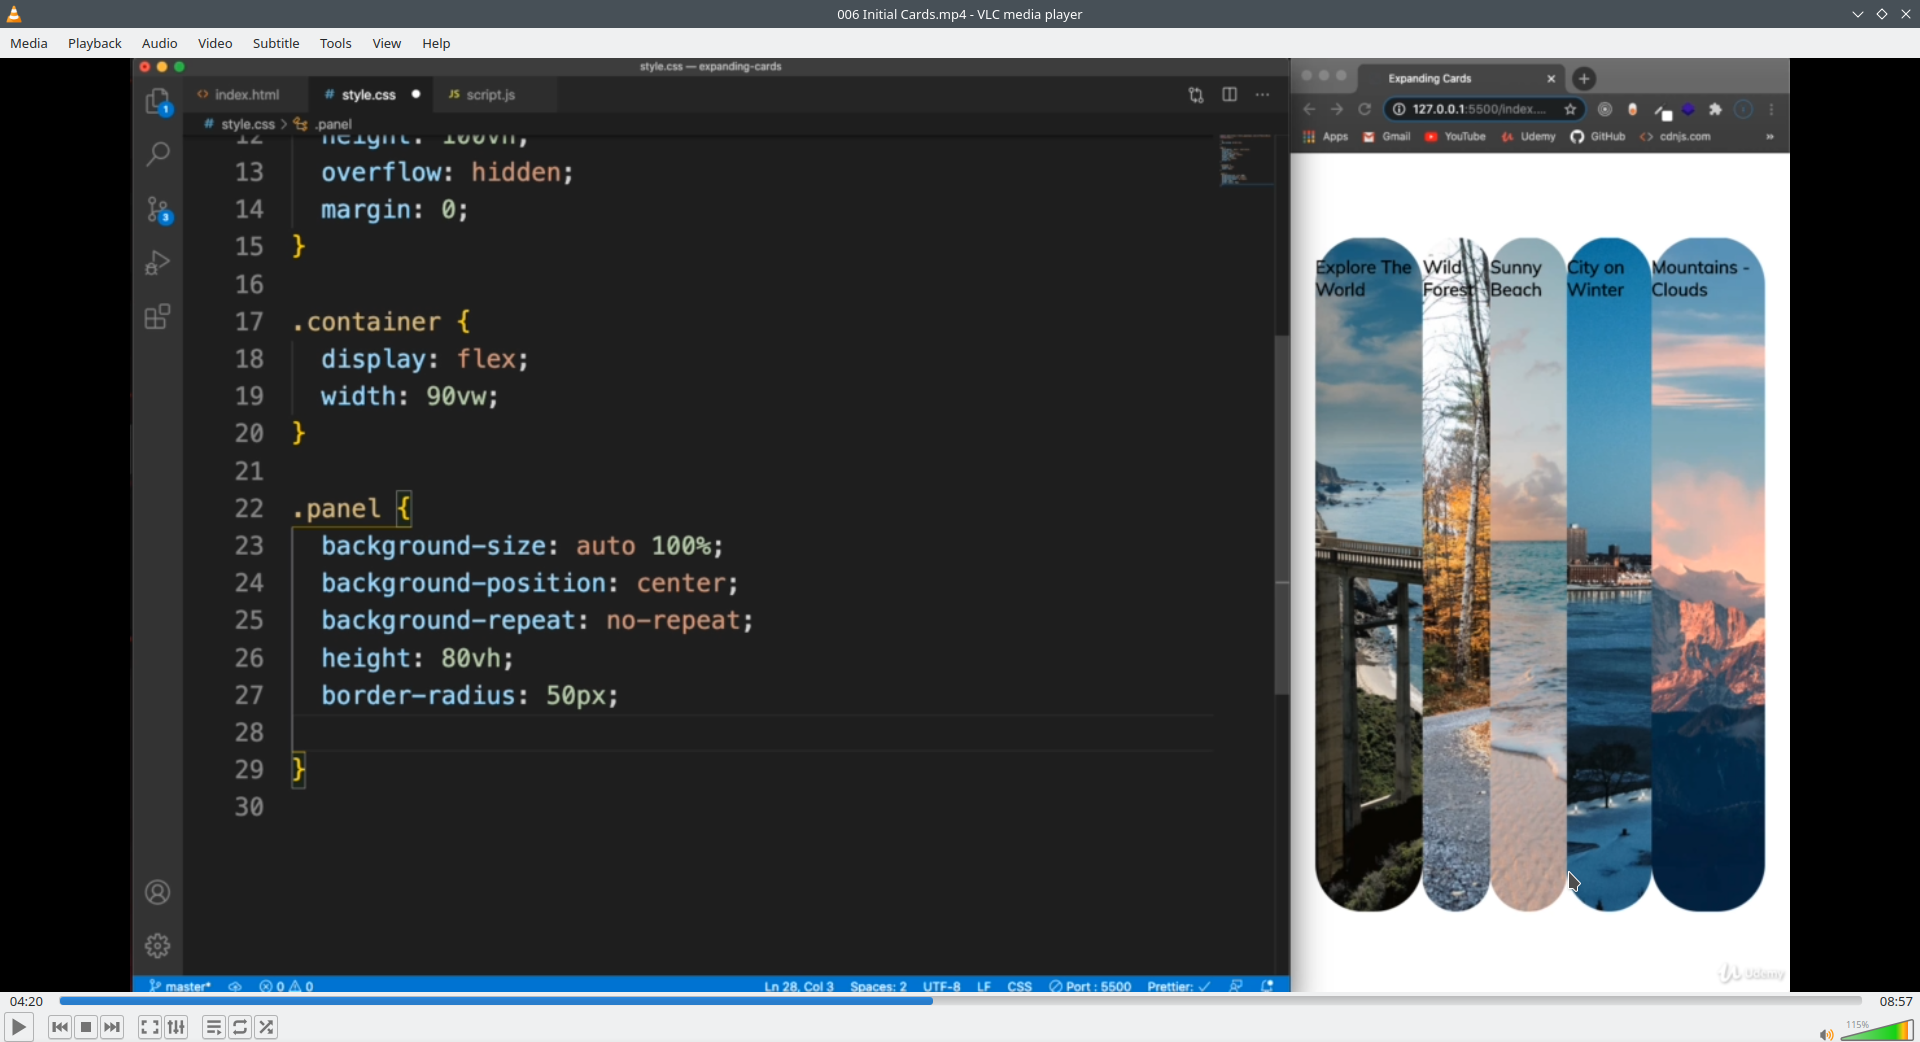Open the GitHub bookmark
Image resolution: width=1920 pixels, height=1042 pixels.
pos(1598,137)
